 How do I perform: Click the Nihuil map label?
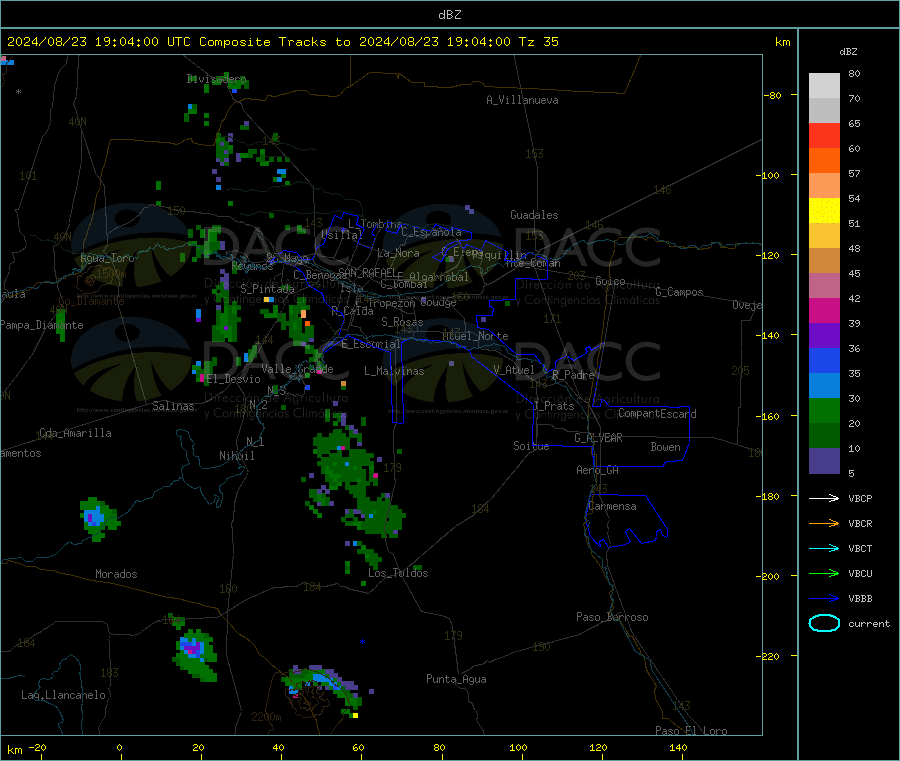[236, 456]
